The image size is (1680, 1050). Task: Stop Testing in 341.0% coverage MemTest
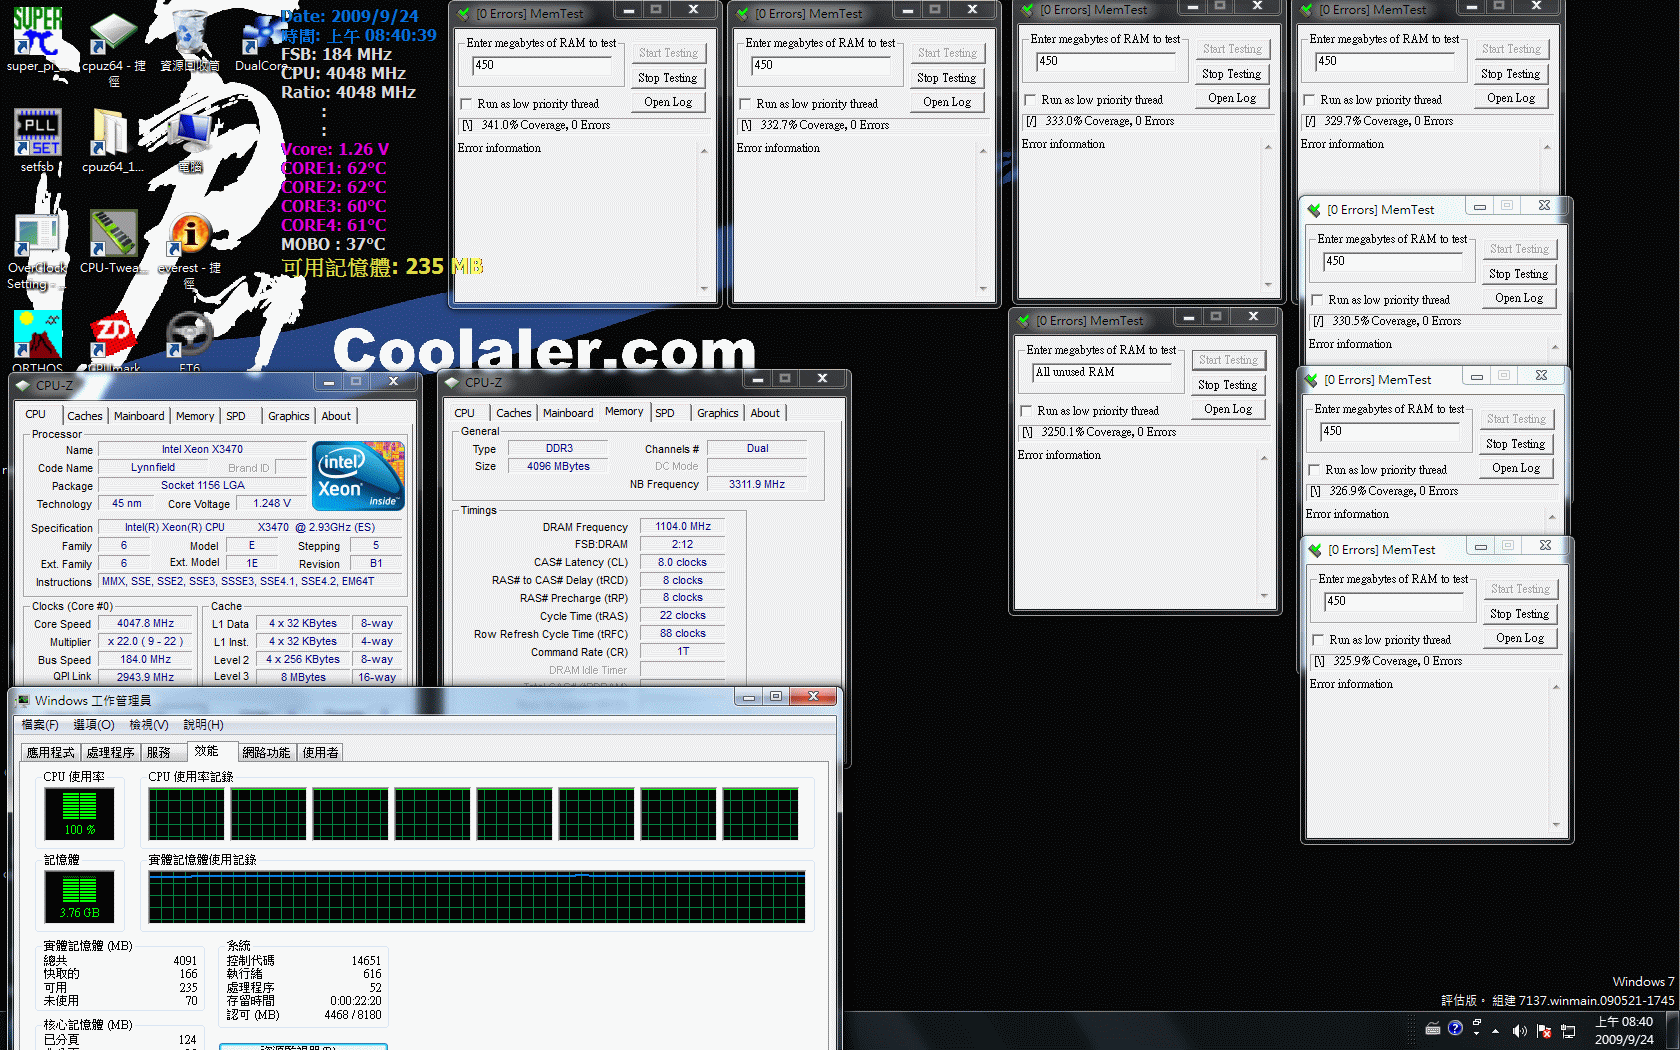667,78
